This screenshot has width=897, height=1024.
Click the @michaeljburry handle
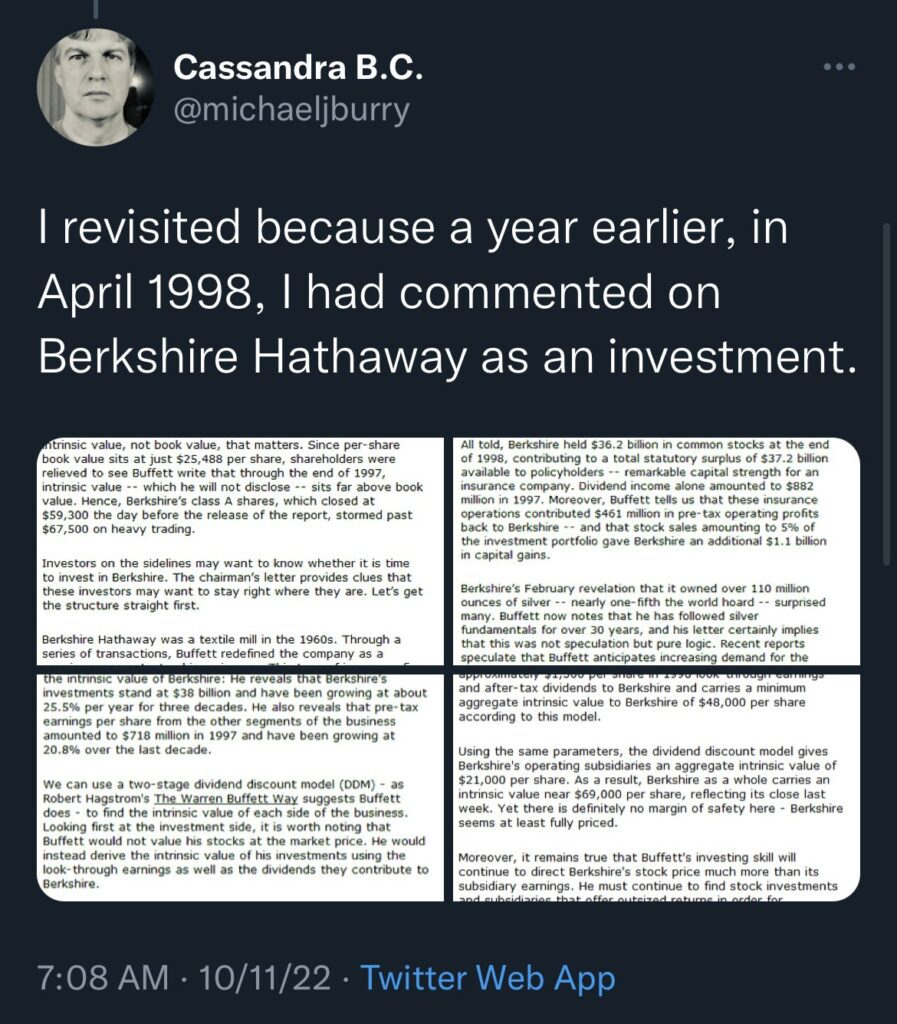291,109
